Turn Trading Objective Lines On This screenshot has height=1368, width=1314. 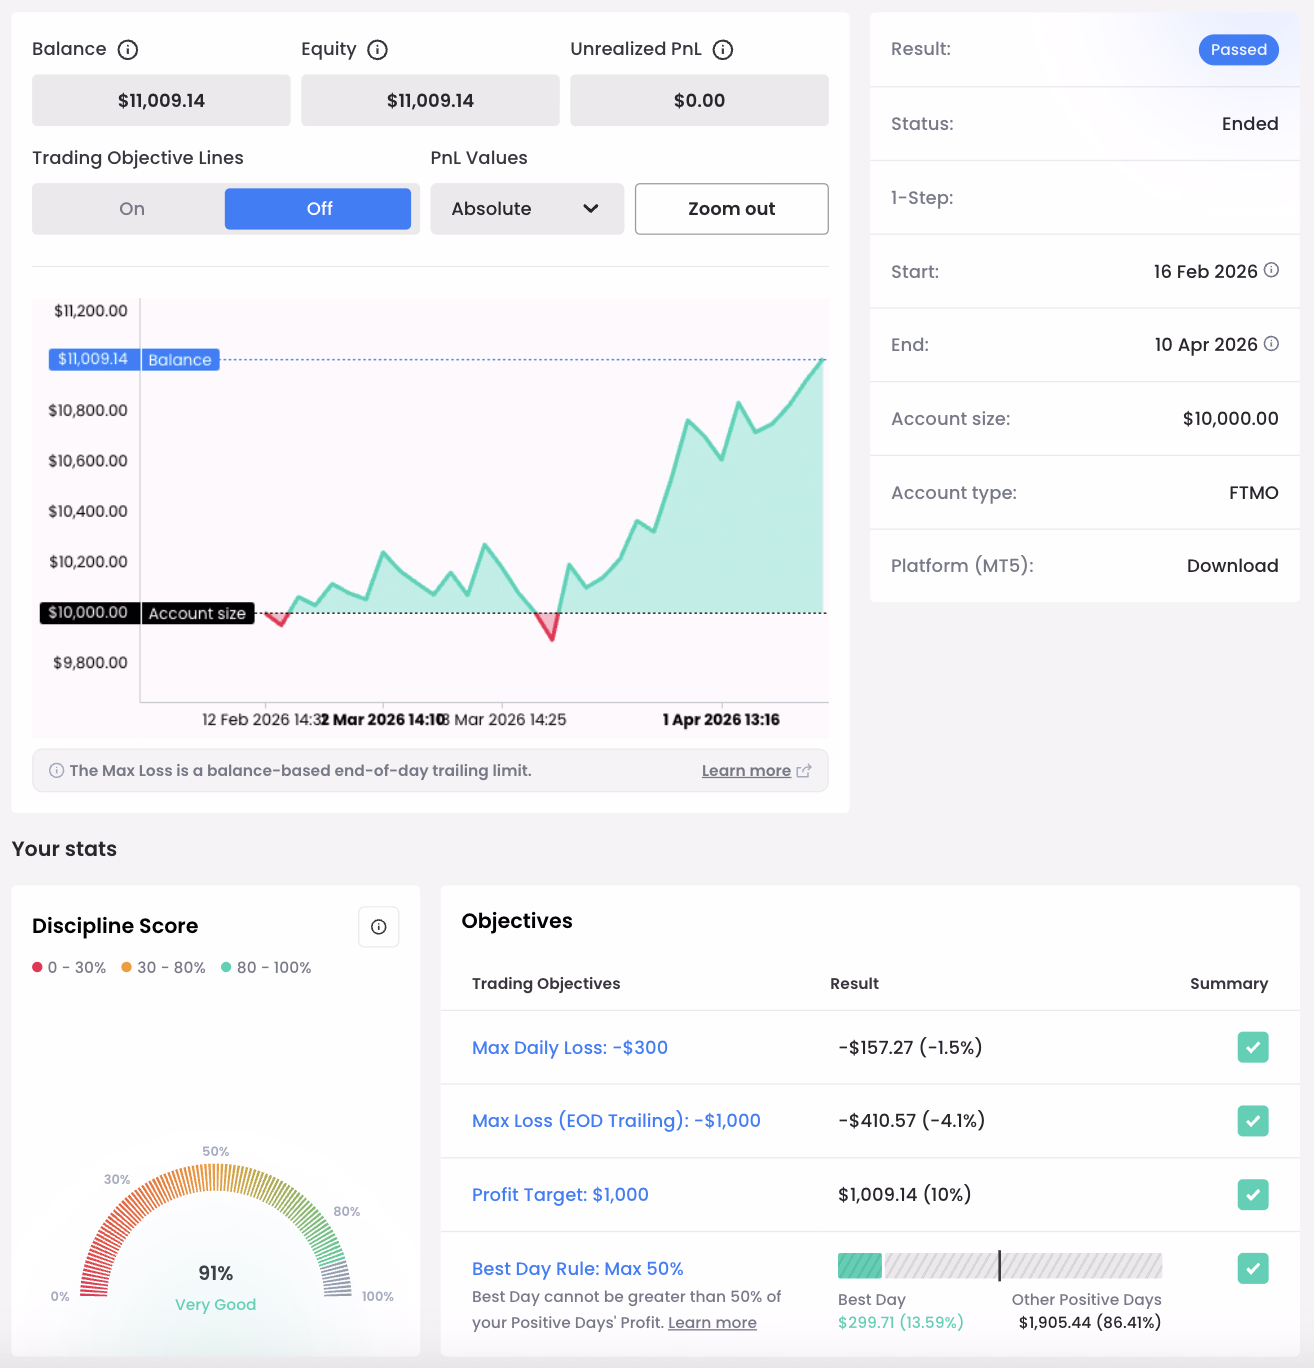(132, 209)
